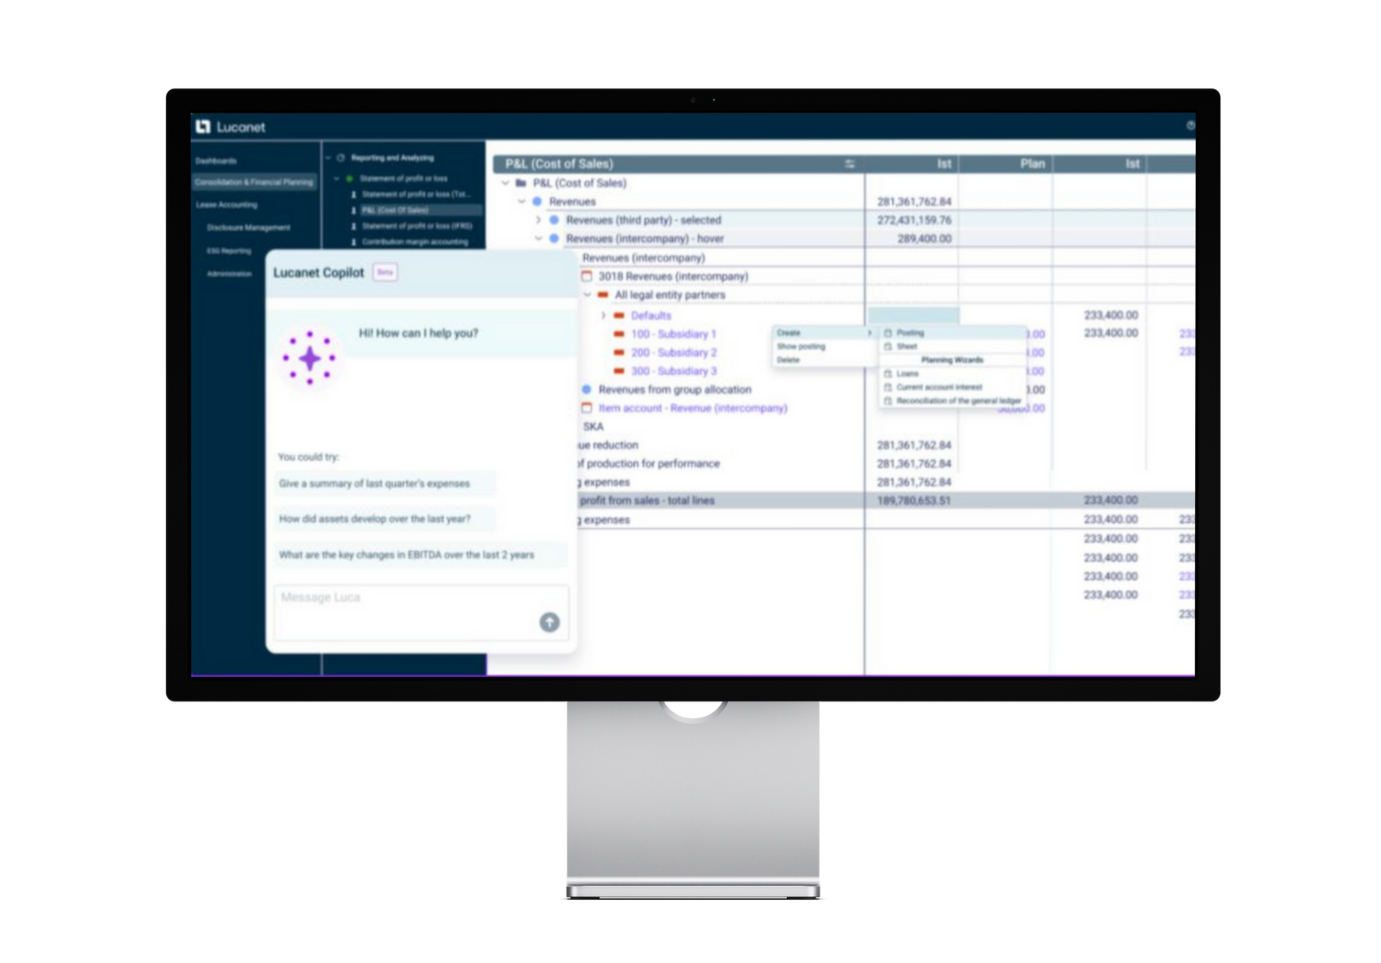
Task: Open the Create submenu arrow
Action: tap(869, 333)
